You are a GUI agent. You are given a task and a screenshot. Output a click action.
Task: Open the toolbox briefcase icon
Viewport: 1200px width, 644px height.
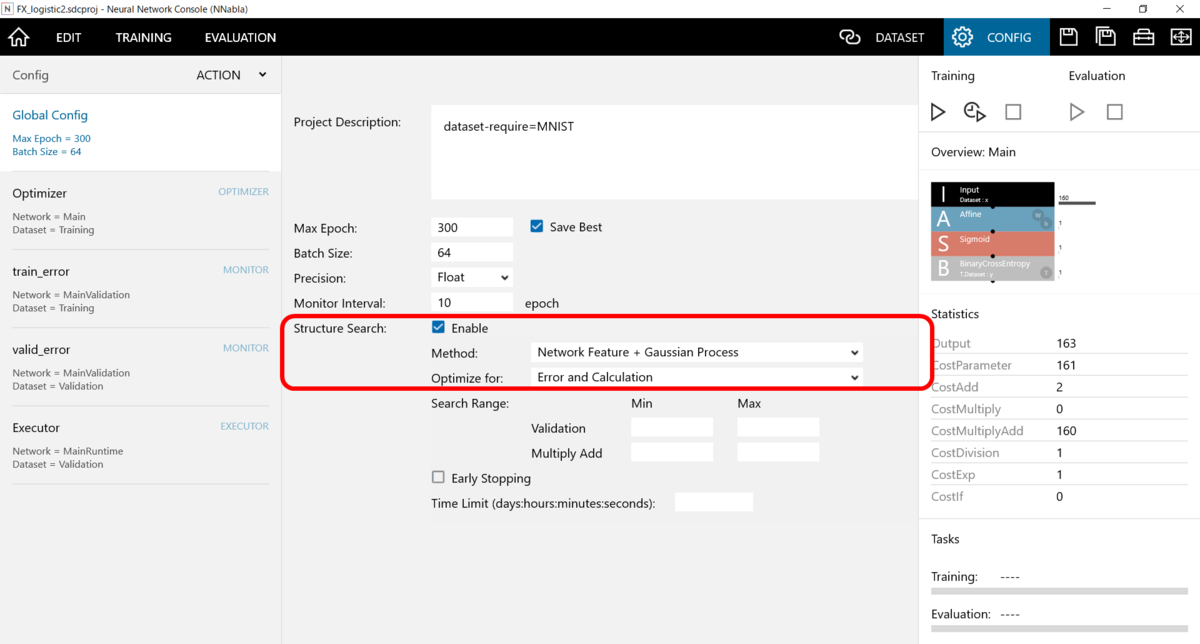click(x=1143, y=37)
